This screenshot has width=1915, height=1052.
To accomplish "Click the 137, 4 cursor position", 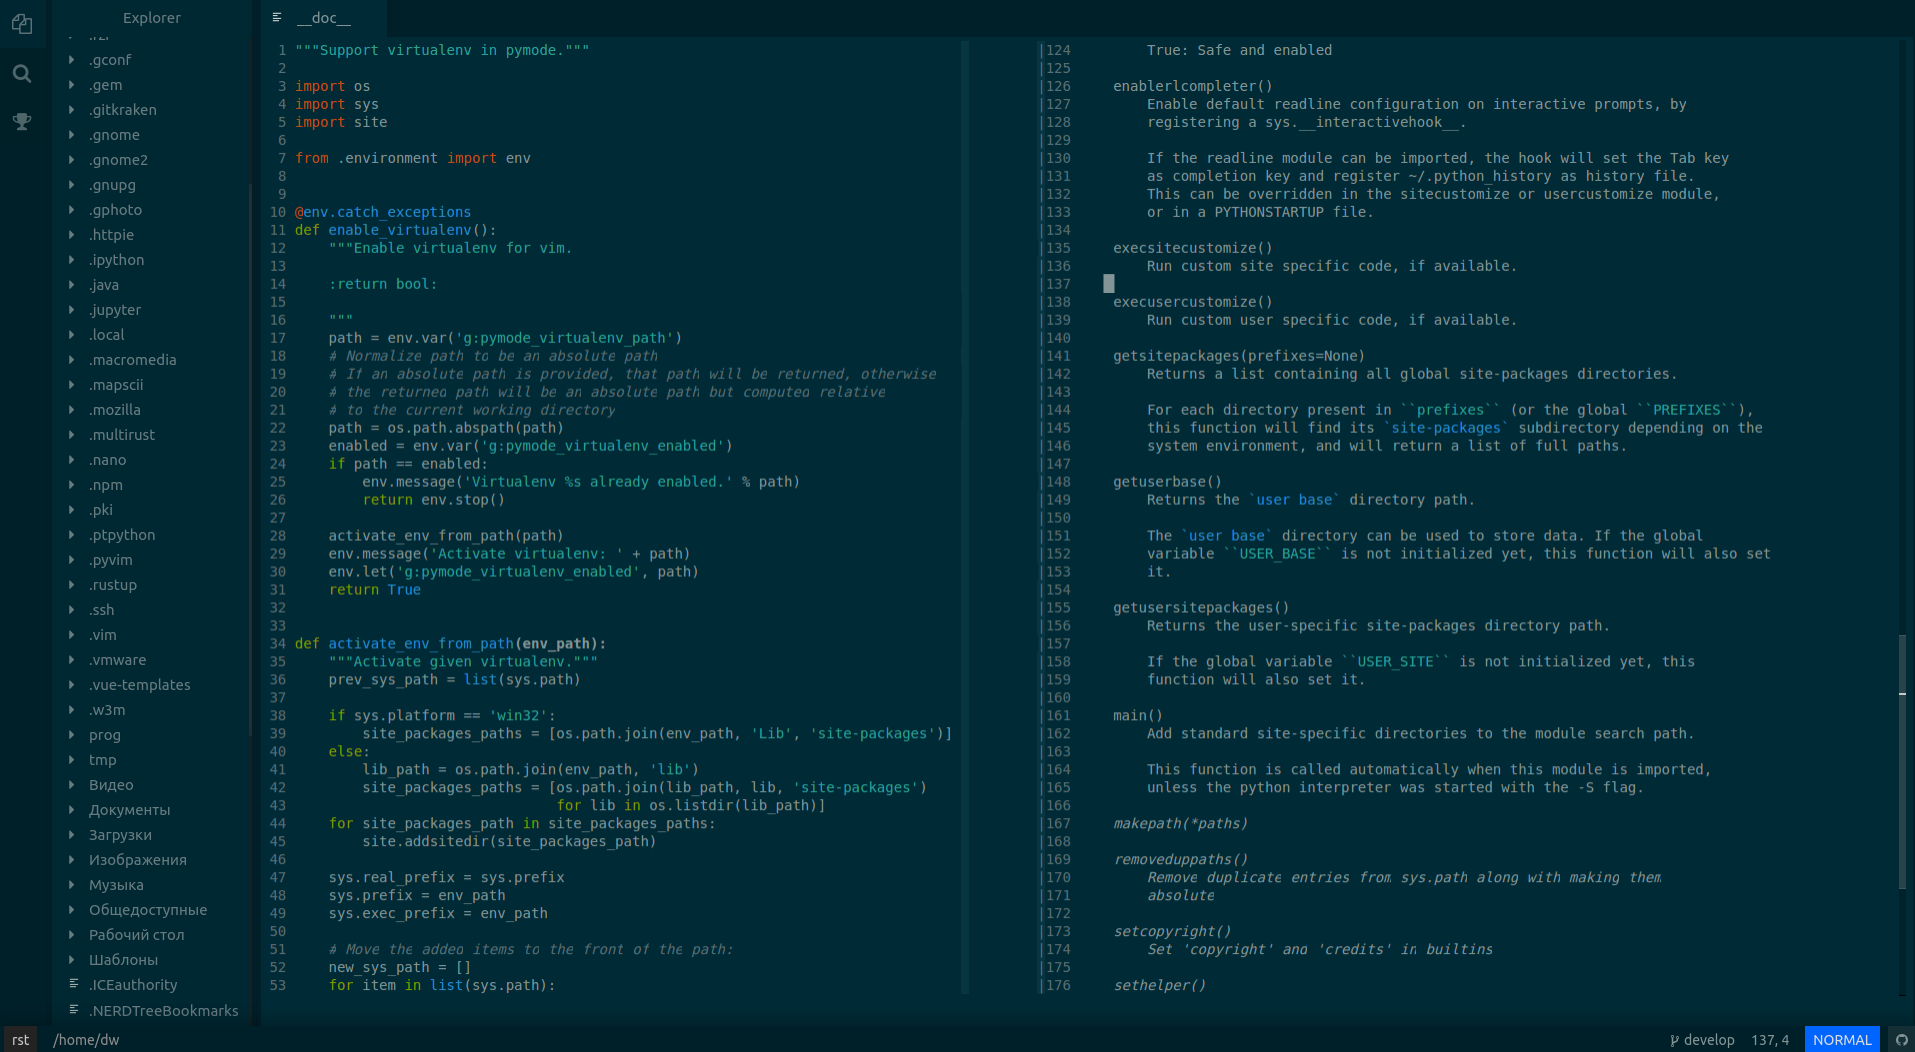I will click(1770, 1040).
